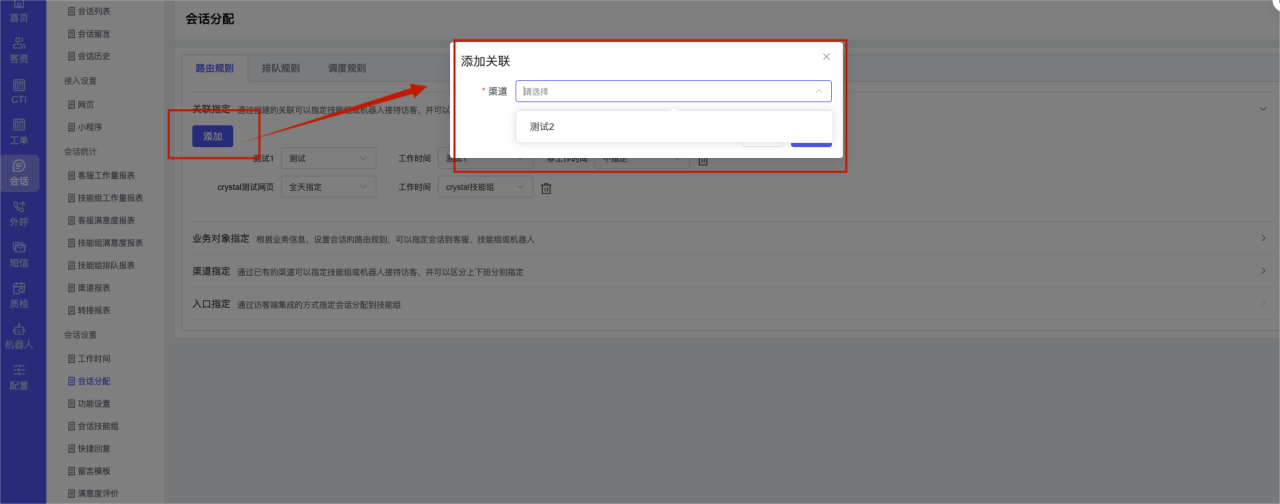Image resolution: width=1280 pixels, height=504 pixels.
Task: Open 客服工作量报表 report
Action: (100, 176)
